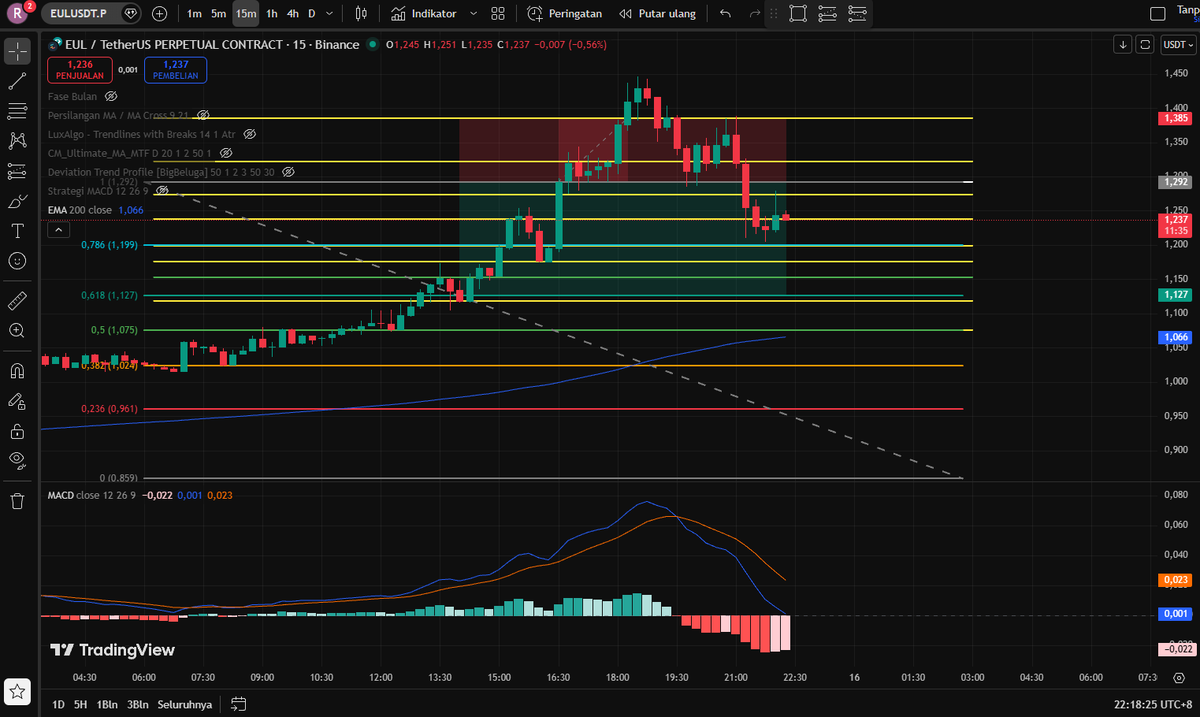1200x717 pixels.
Task: Open the forecasting and position tools
Action: coord(17,171)
